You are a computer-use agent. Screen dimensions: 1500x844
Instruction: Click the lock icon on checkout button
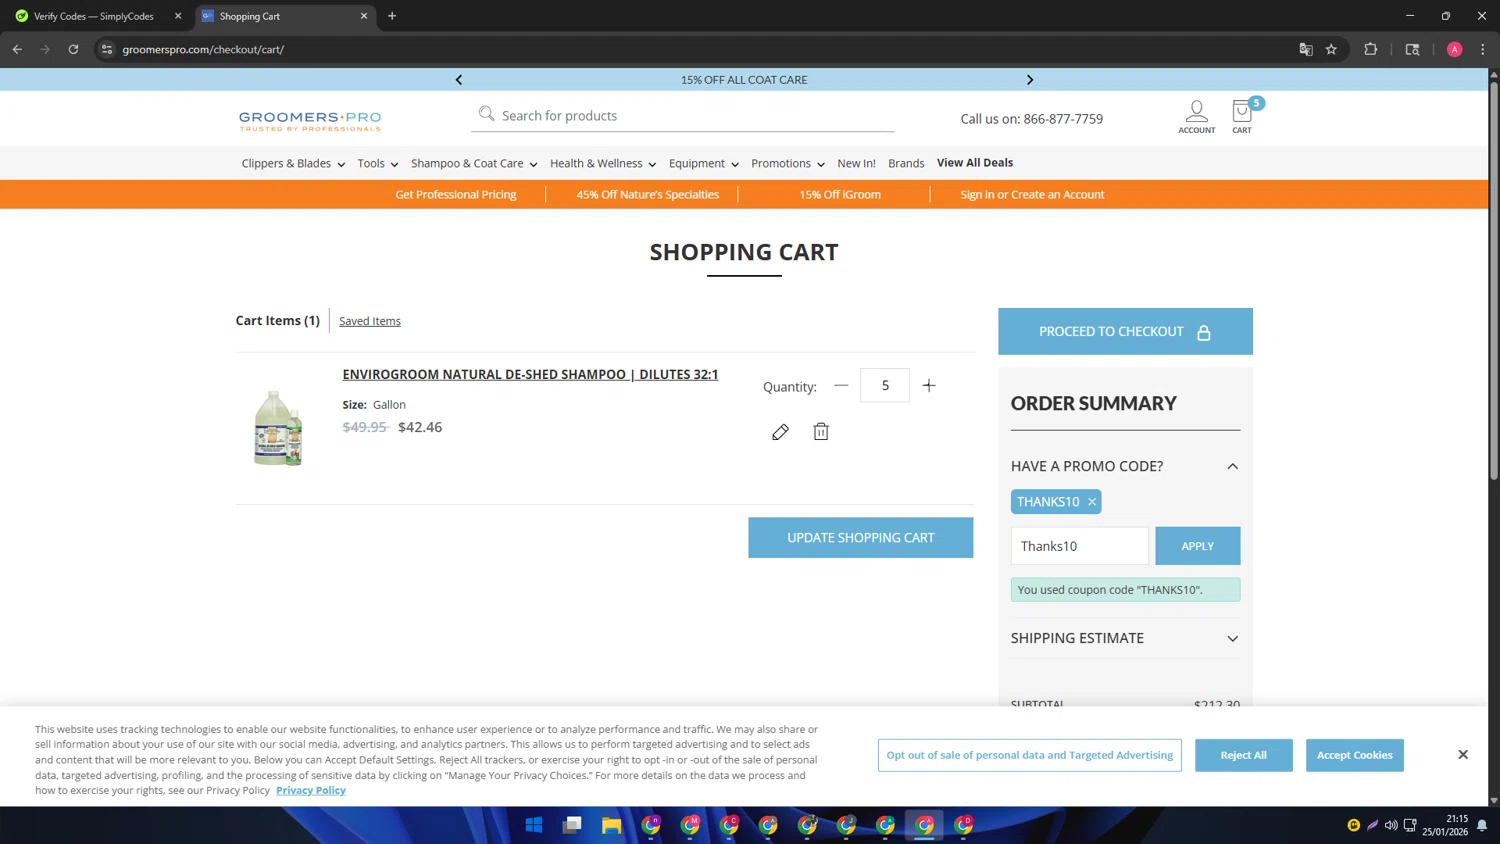pos(1204,332)
